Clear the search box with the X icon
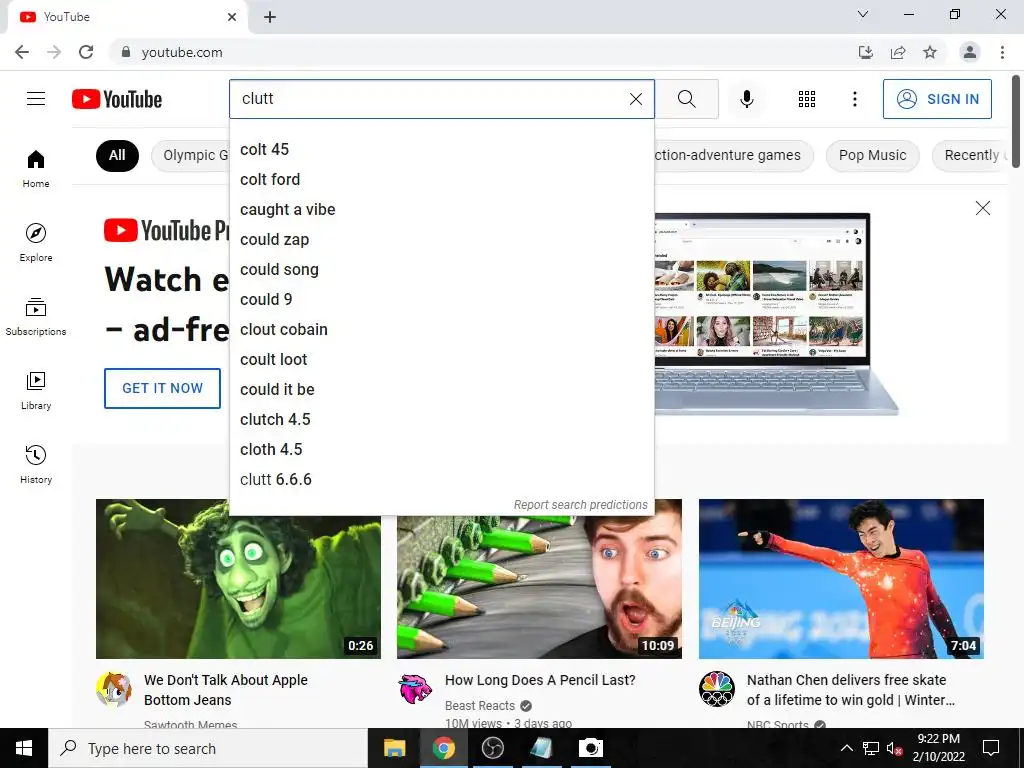This screenshot has width=1024, height=768. coord(635,99)
